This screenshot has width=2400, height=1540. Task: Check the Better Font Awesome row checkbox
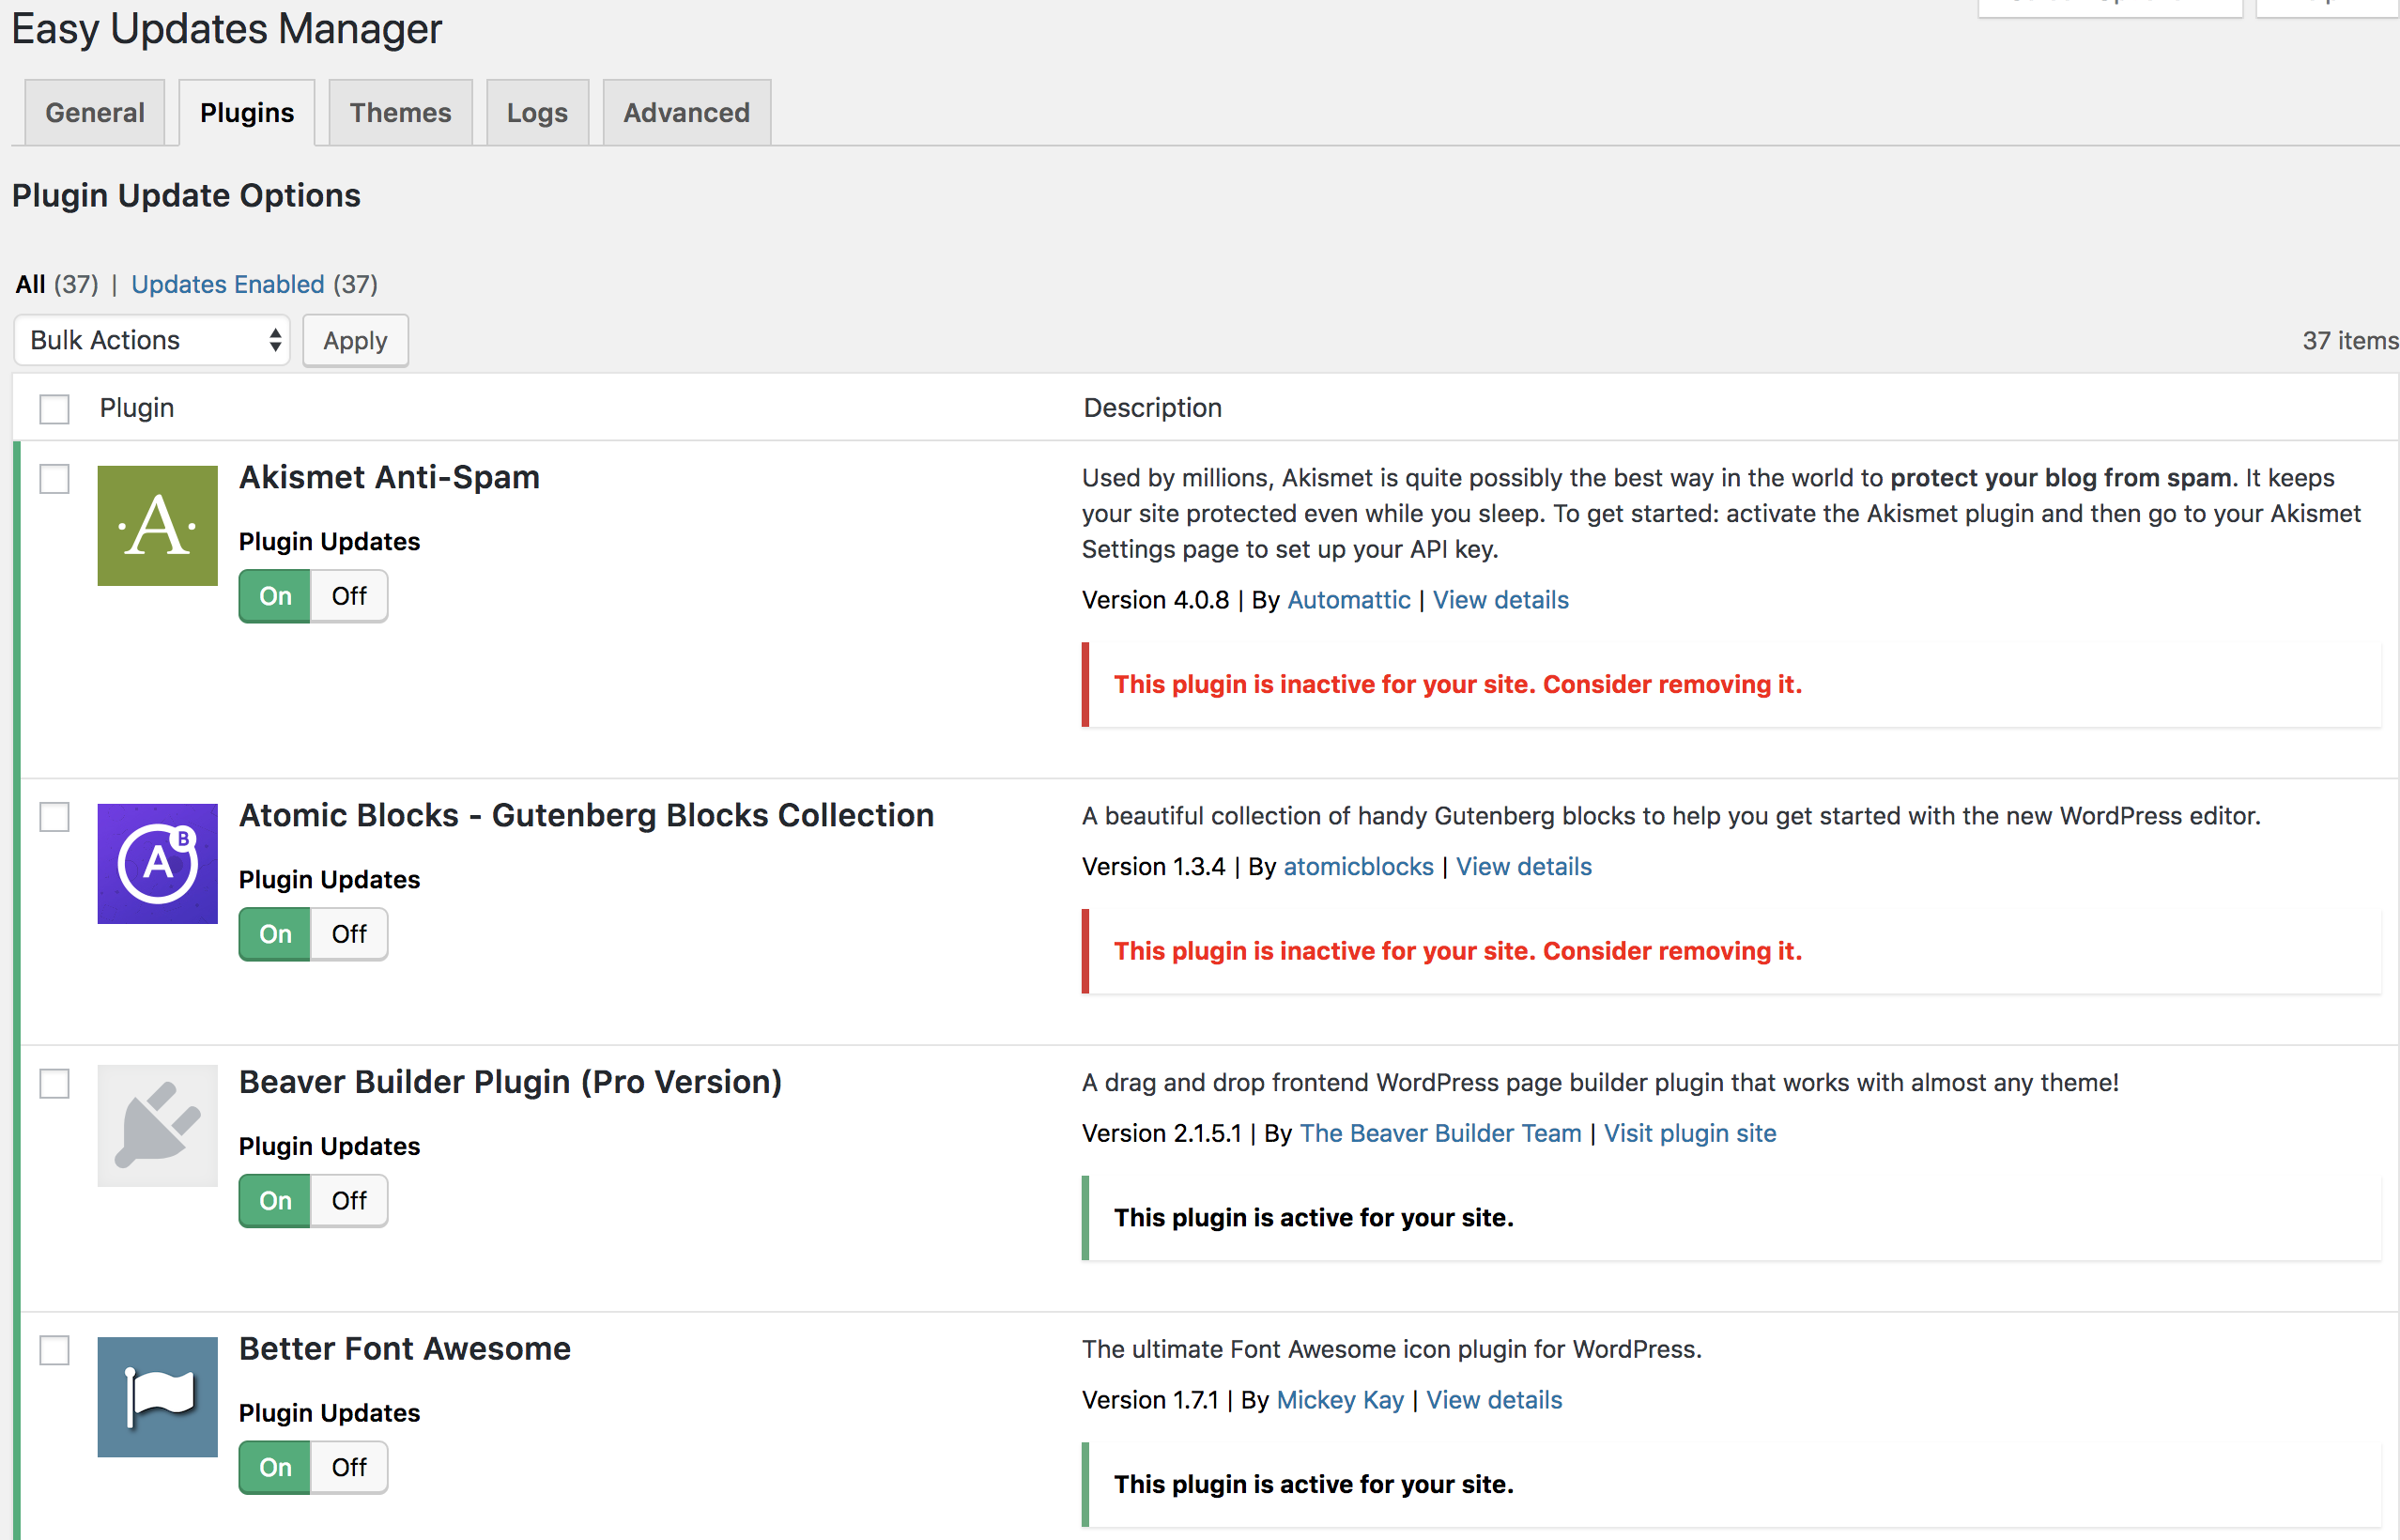tap(54, 1350)
